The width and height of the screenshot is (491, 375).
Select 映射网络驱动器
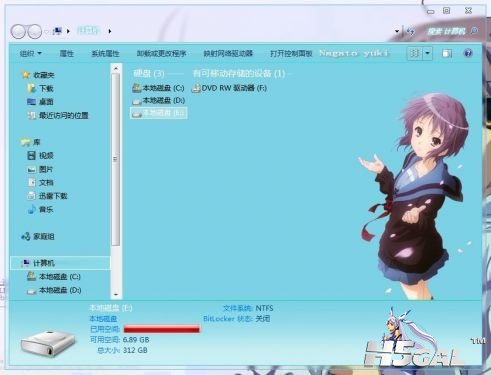[x=228, y=53]
